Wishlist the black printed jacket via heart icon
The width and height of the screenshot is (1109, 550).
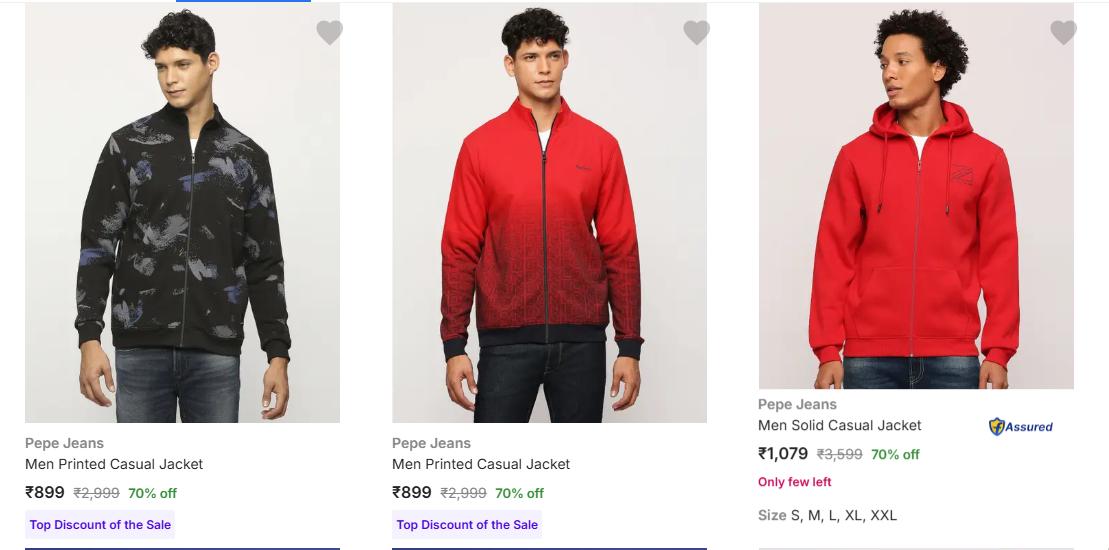(x=329, y=33)
